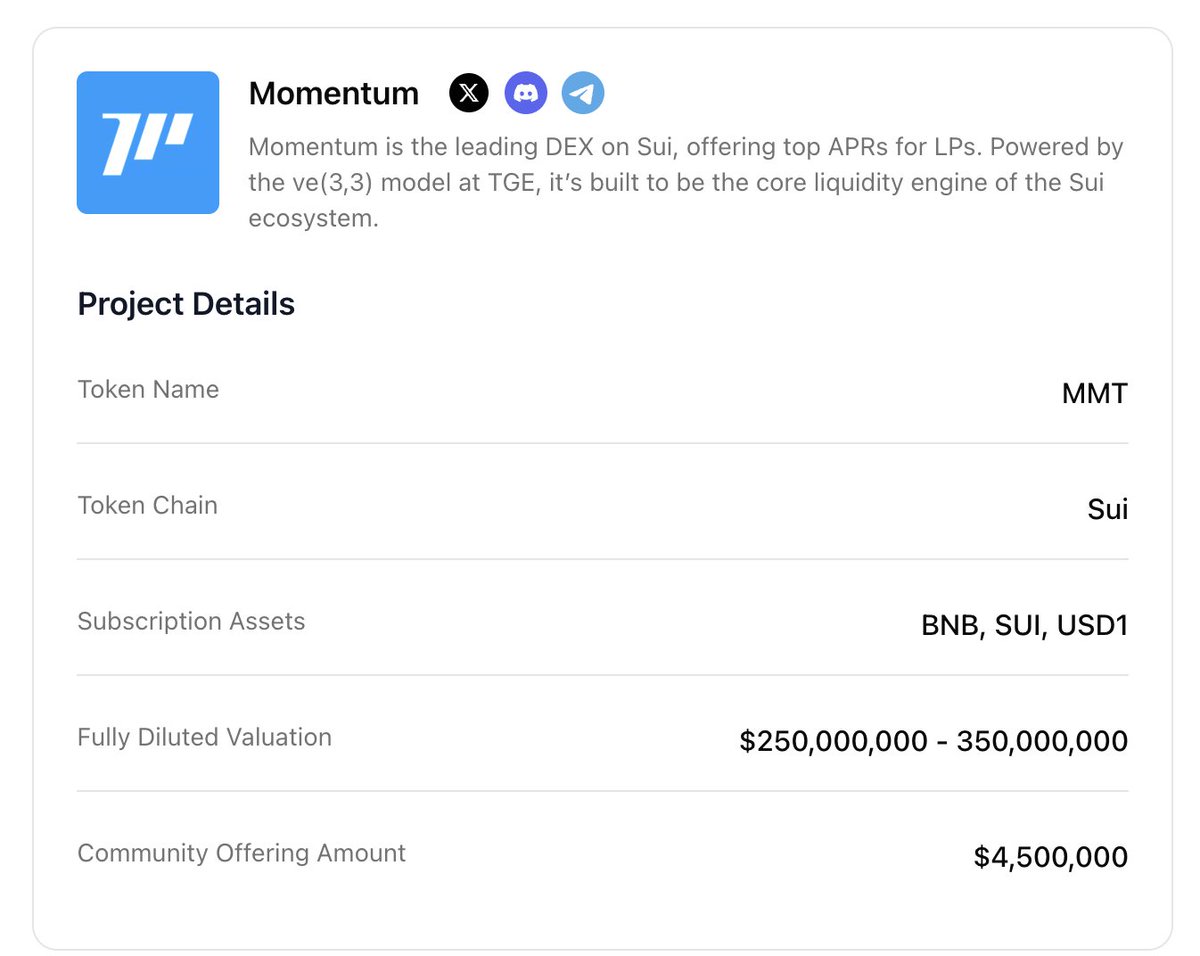Select the 350,000,000 upper valuation figure

(1042, 742)
